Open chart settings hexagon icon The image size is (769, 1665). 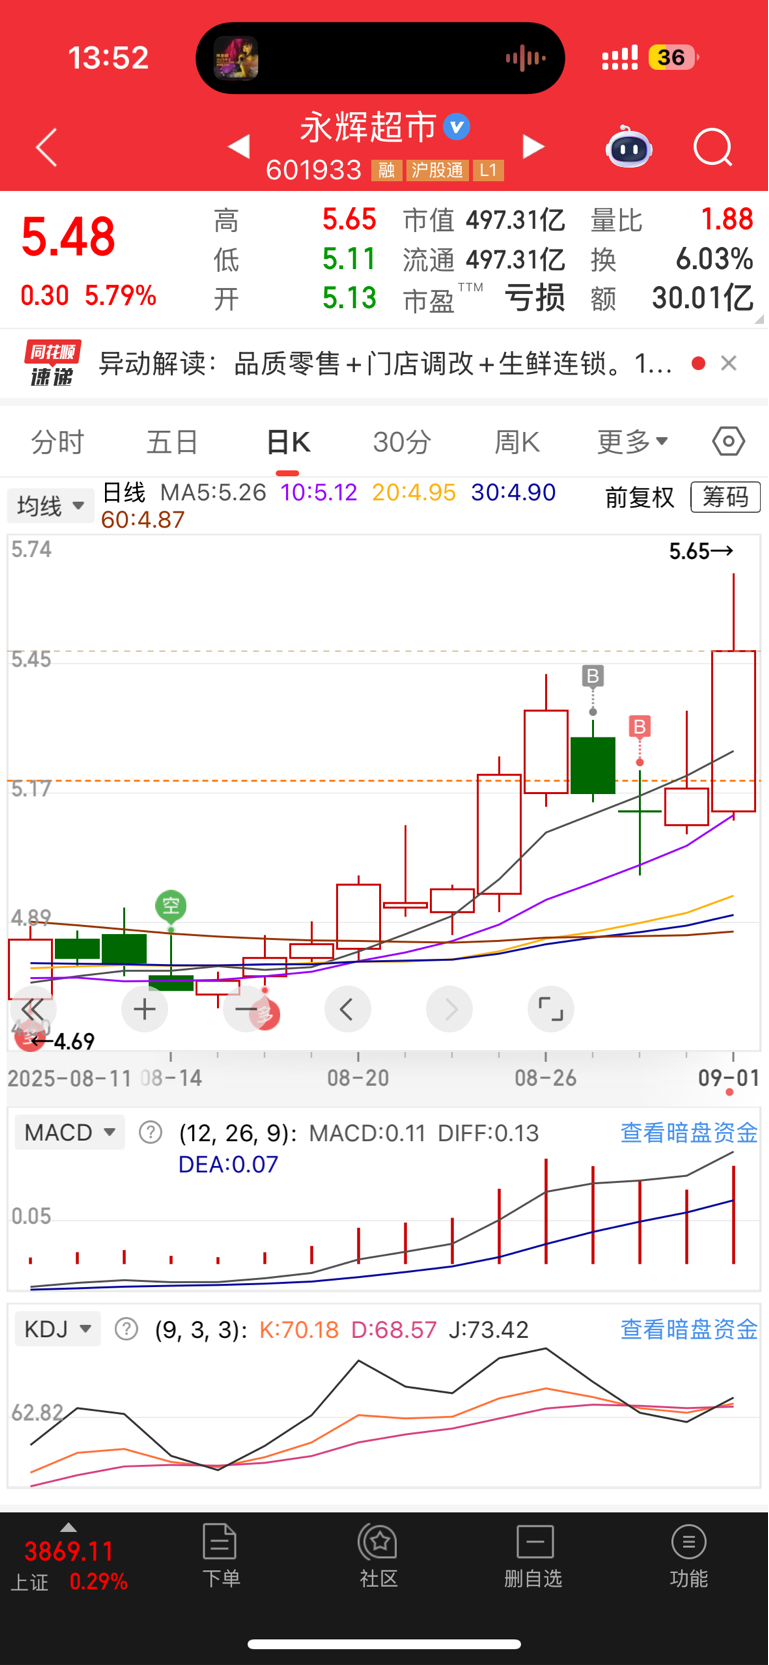tap(728, 441)
